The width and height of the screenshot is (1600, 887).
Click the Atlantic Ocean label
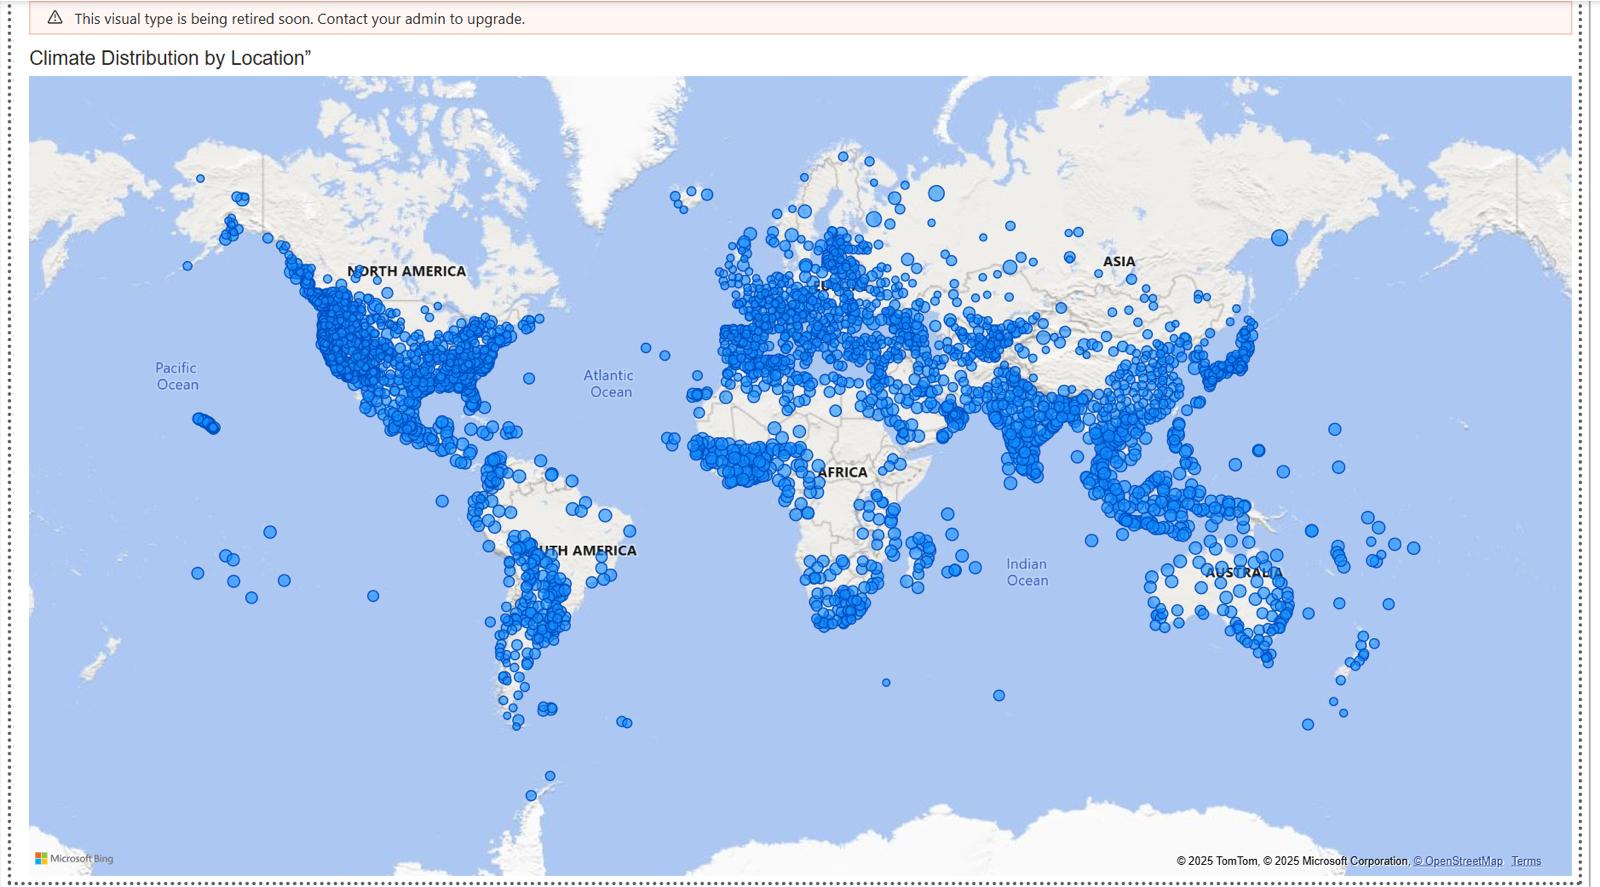coord(609,384)
